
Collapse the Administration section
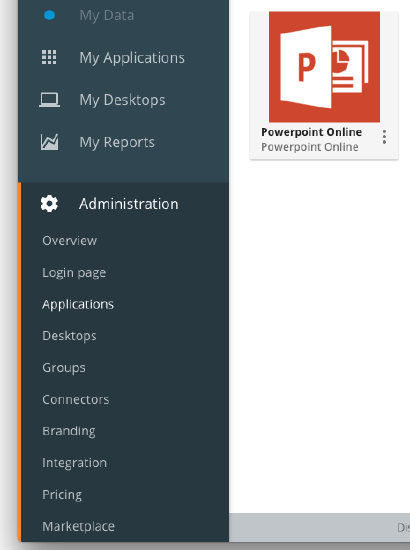(128, 204)
